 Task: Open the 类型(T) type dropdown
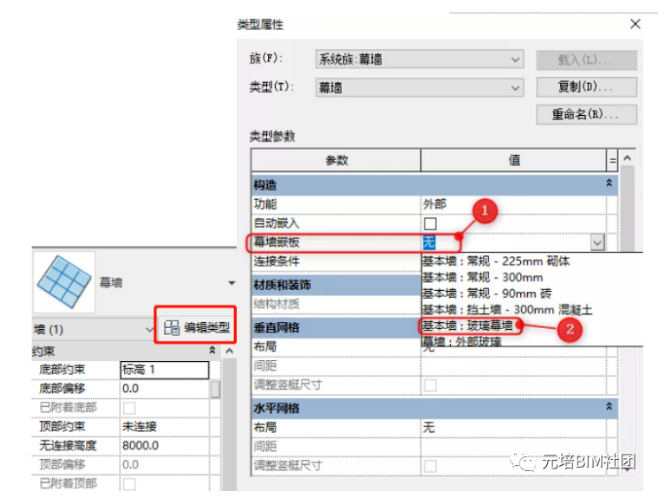click(x=515, y=88)
